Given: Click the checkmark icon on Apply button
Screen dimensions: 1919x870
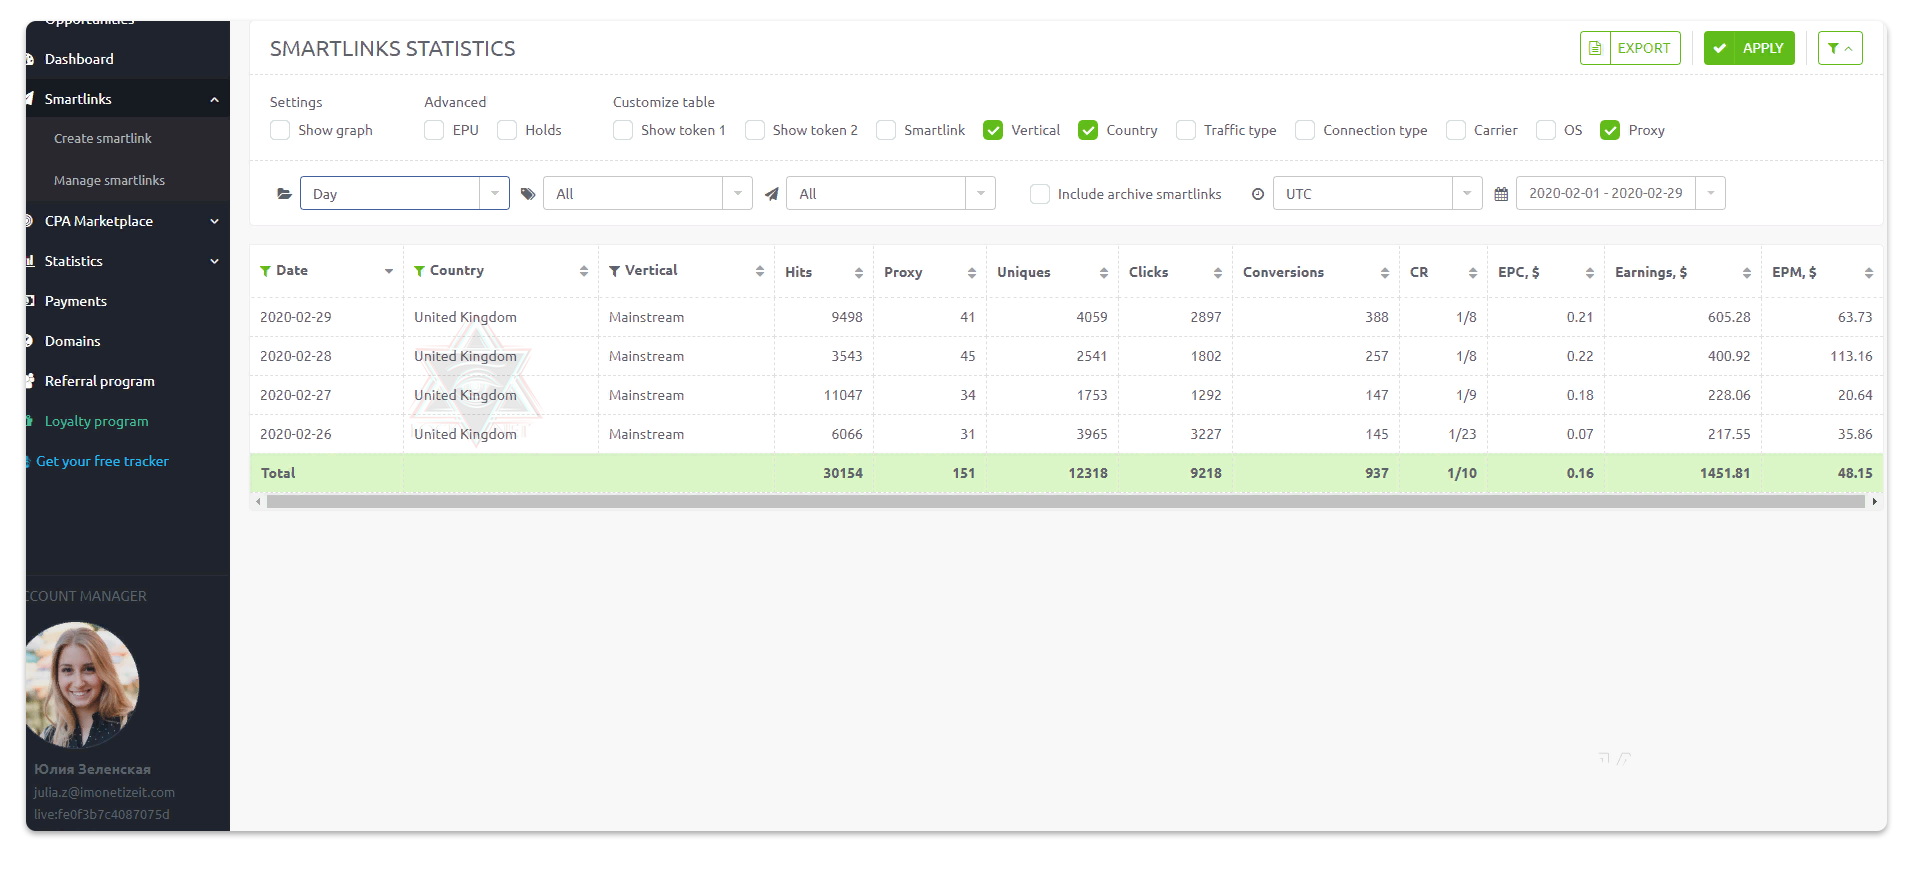Looking at the screenshot, I should pyautogui.click(x=1720, y=48).
